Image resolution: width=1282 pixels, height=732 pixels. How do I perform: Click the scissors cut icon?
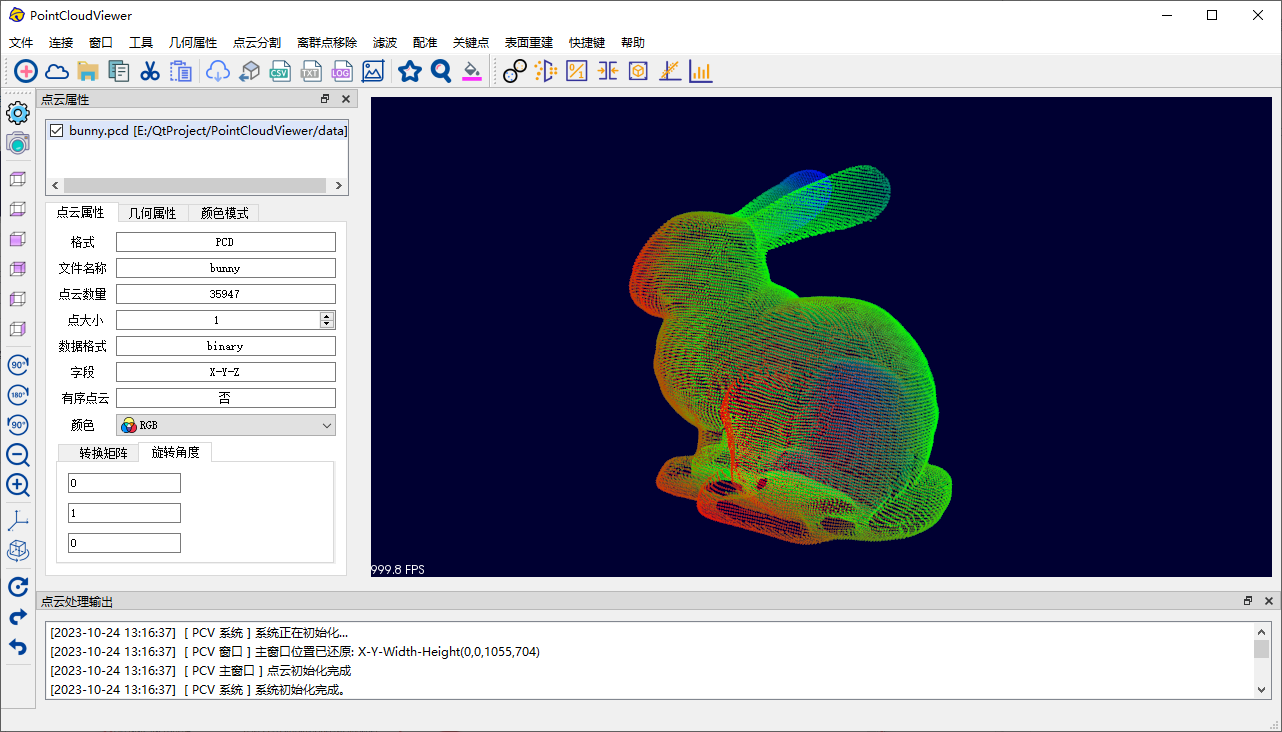pyautogui.click(x=150, y=71)
